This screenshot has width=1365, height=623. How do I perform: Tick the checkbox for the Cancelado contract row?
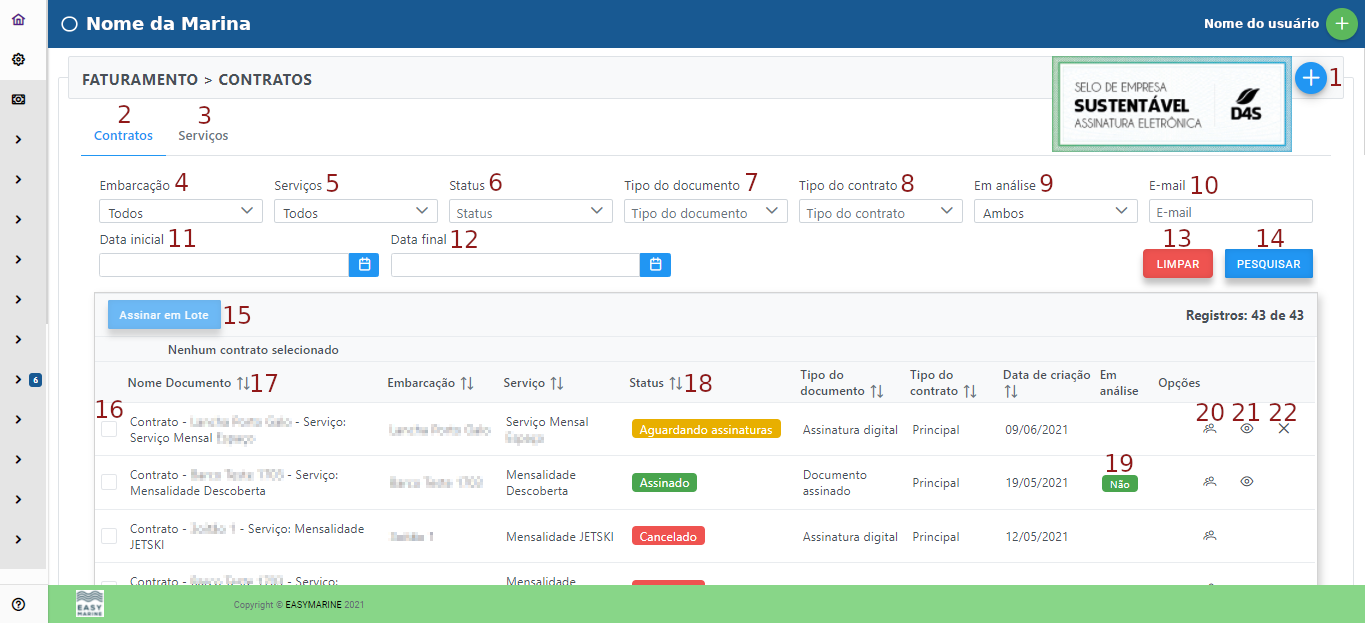point(109,536)
